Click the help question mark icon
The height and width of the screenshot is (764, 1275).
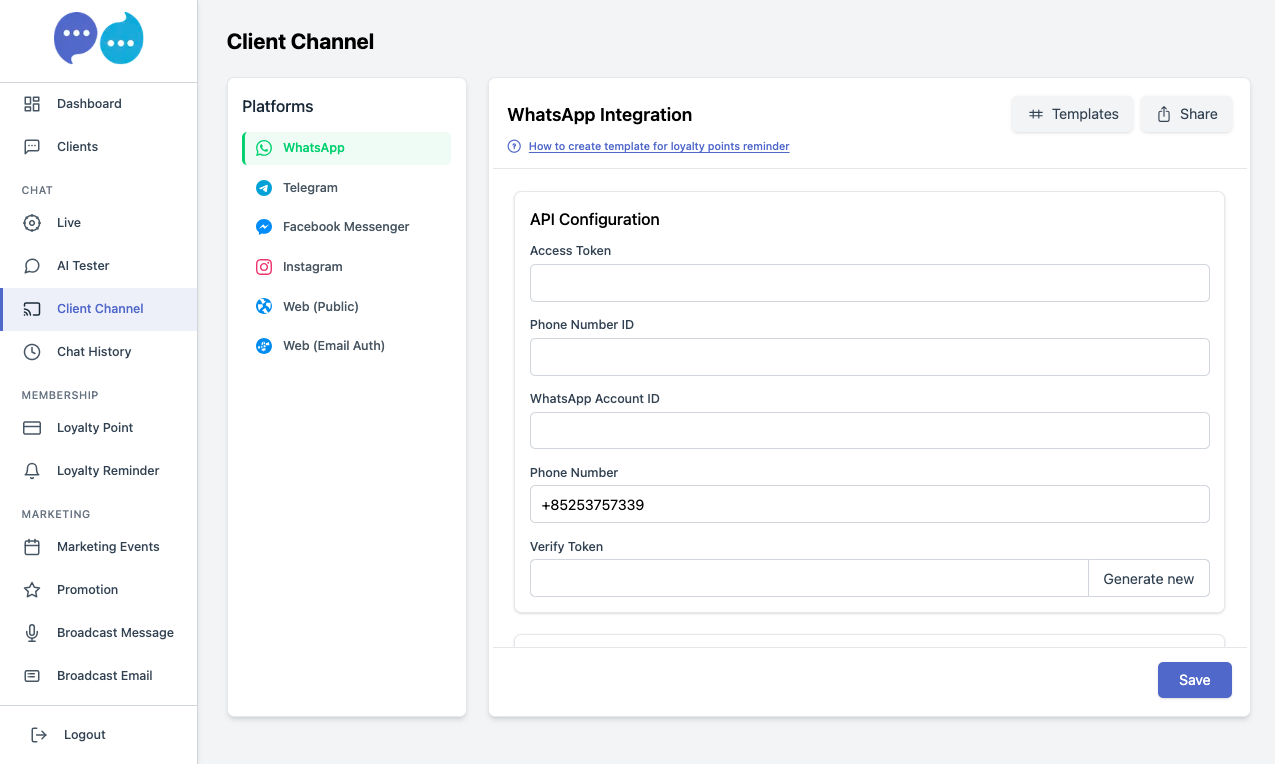tap(514, 146)
